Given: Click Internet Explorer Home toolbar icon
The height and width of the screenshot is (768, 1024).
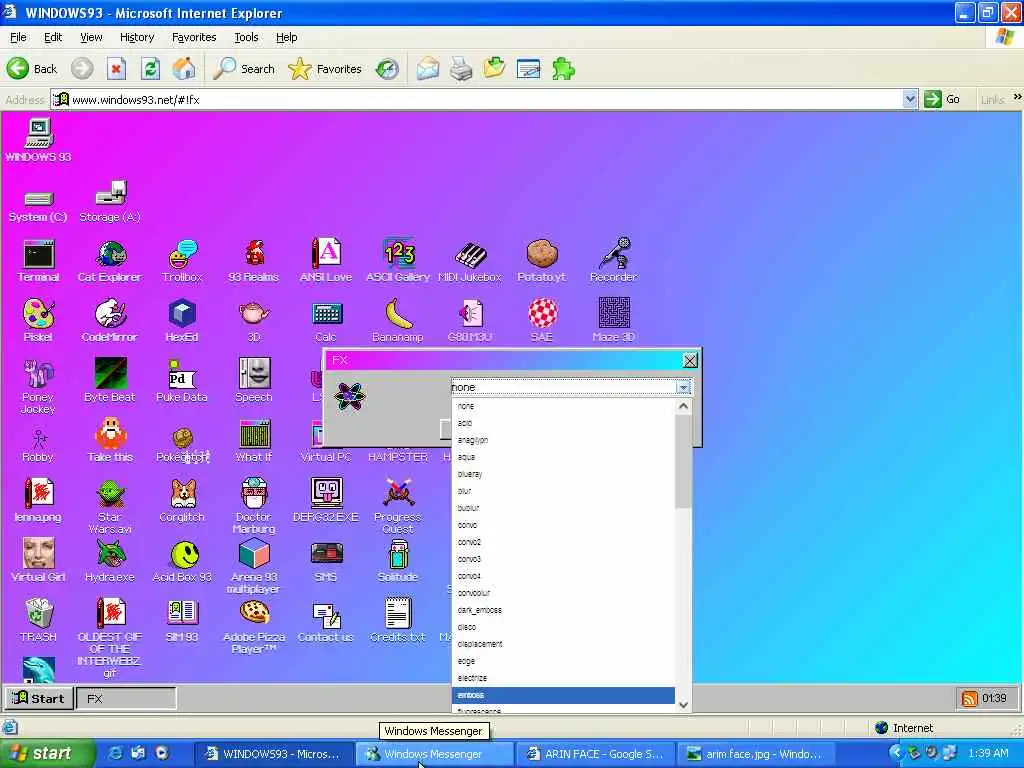Looking at the screenshot, I should point(184,69).
